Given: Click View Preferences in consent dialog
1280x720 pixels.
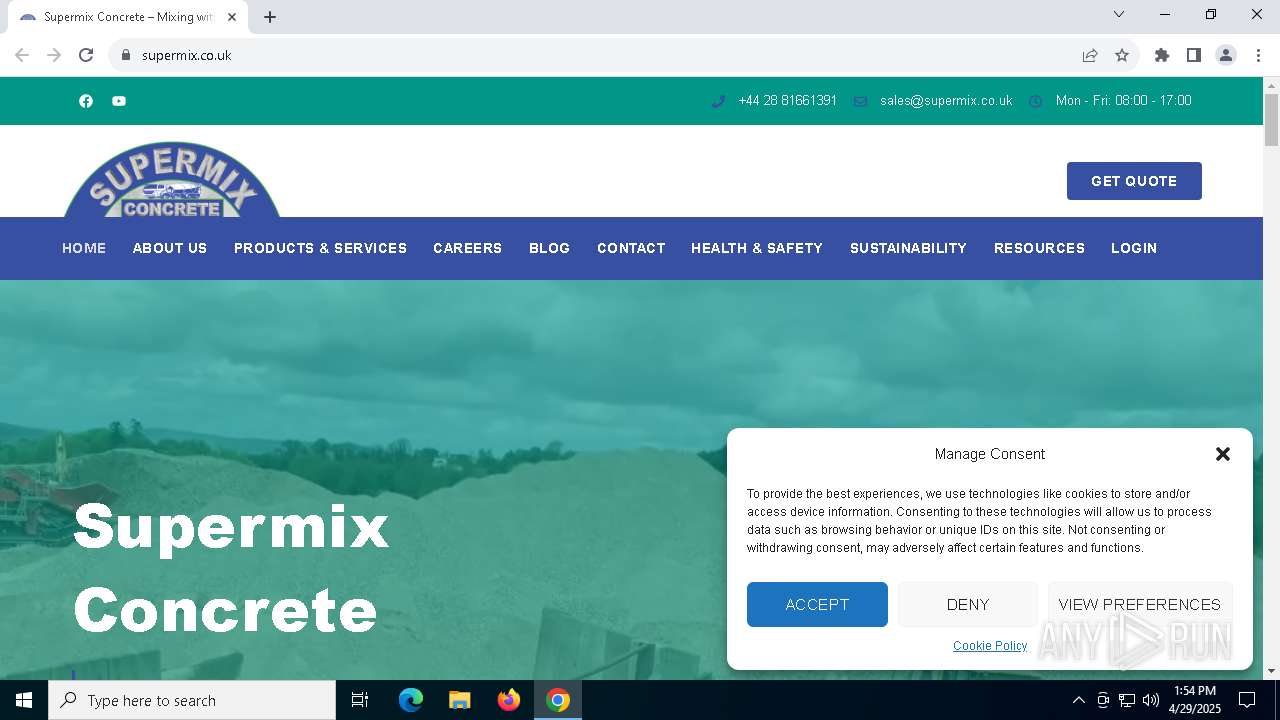Looking at the screenshot, I should click(1140, 604).
